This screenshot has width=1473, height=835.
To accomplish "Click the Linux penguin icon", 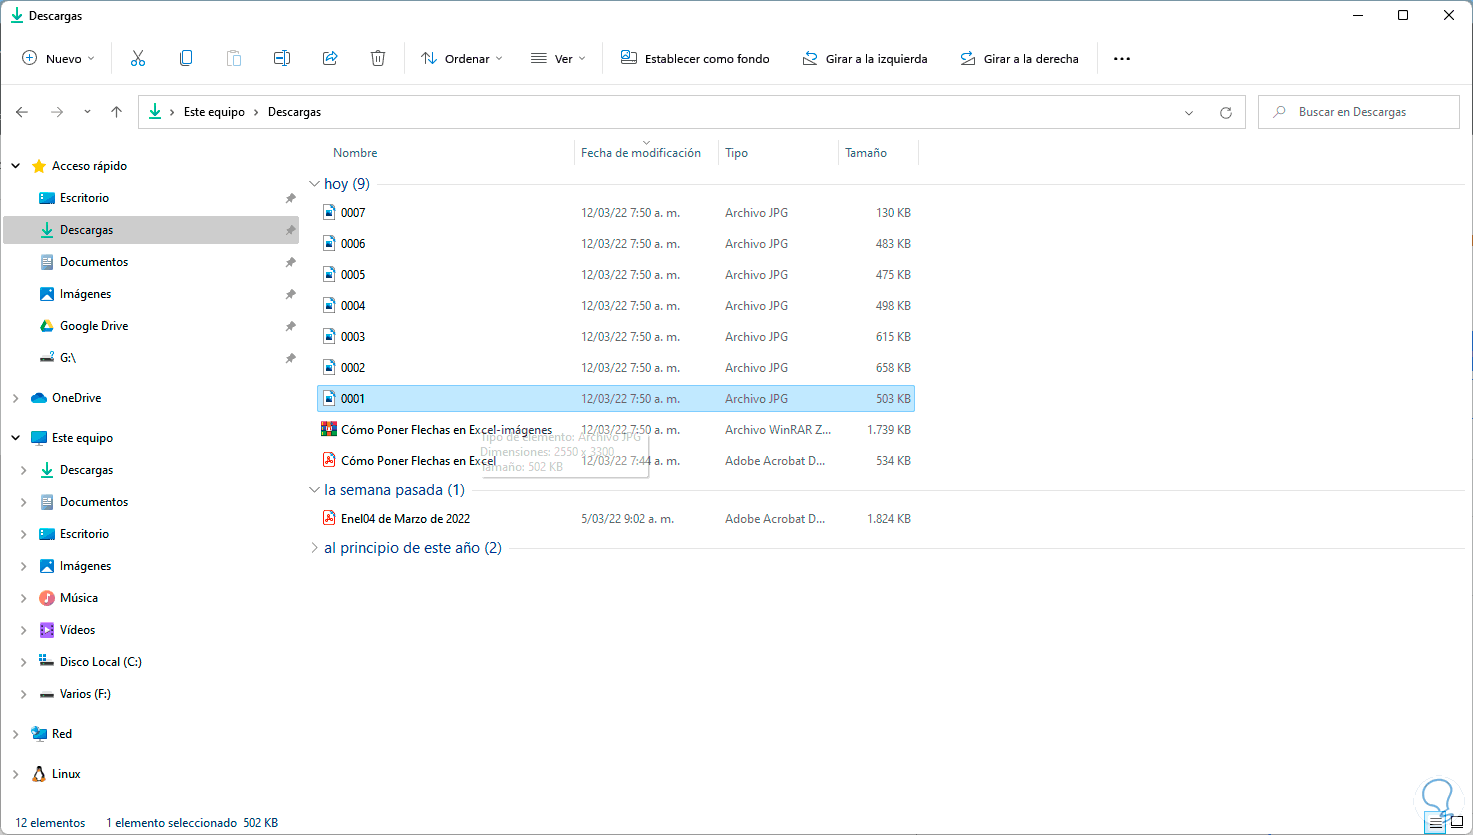I will click(x=39, y=774).
